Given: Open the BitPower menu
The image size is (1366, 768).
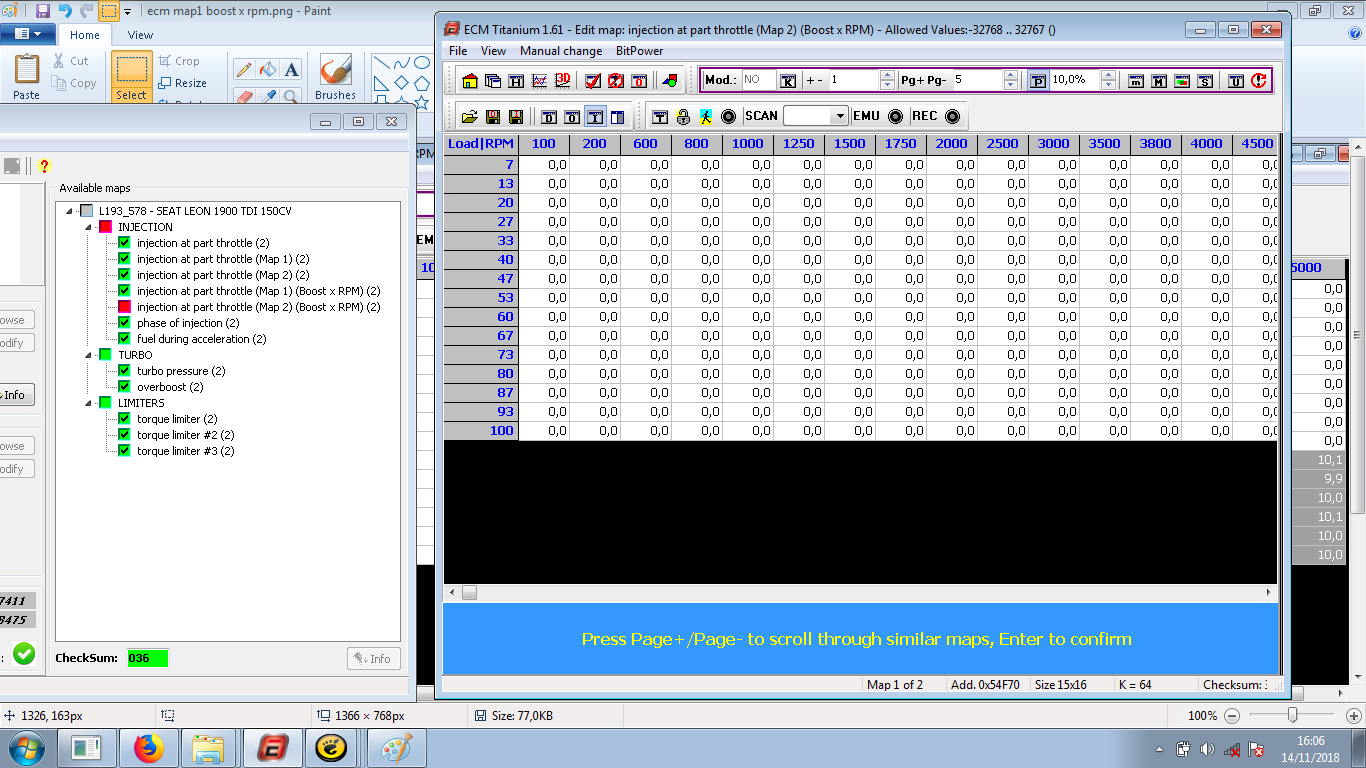Looking at the screenshot, I should pyautogui.click(x=639, y=51).
